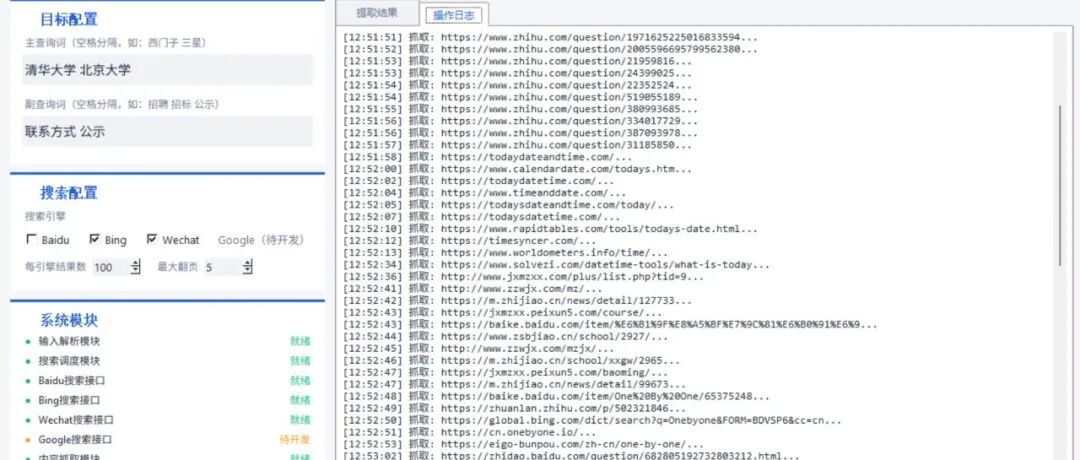Click the 搜索配置 section heading

tap(68, 193)
